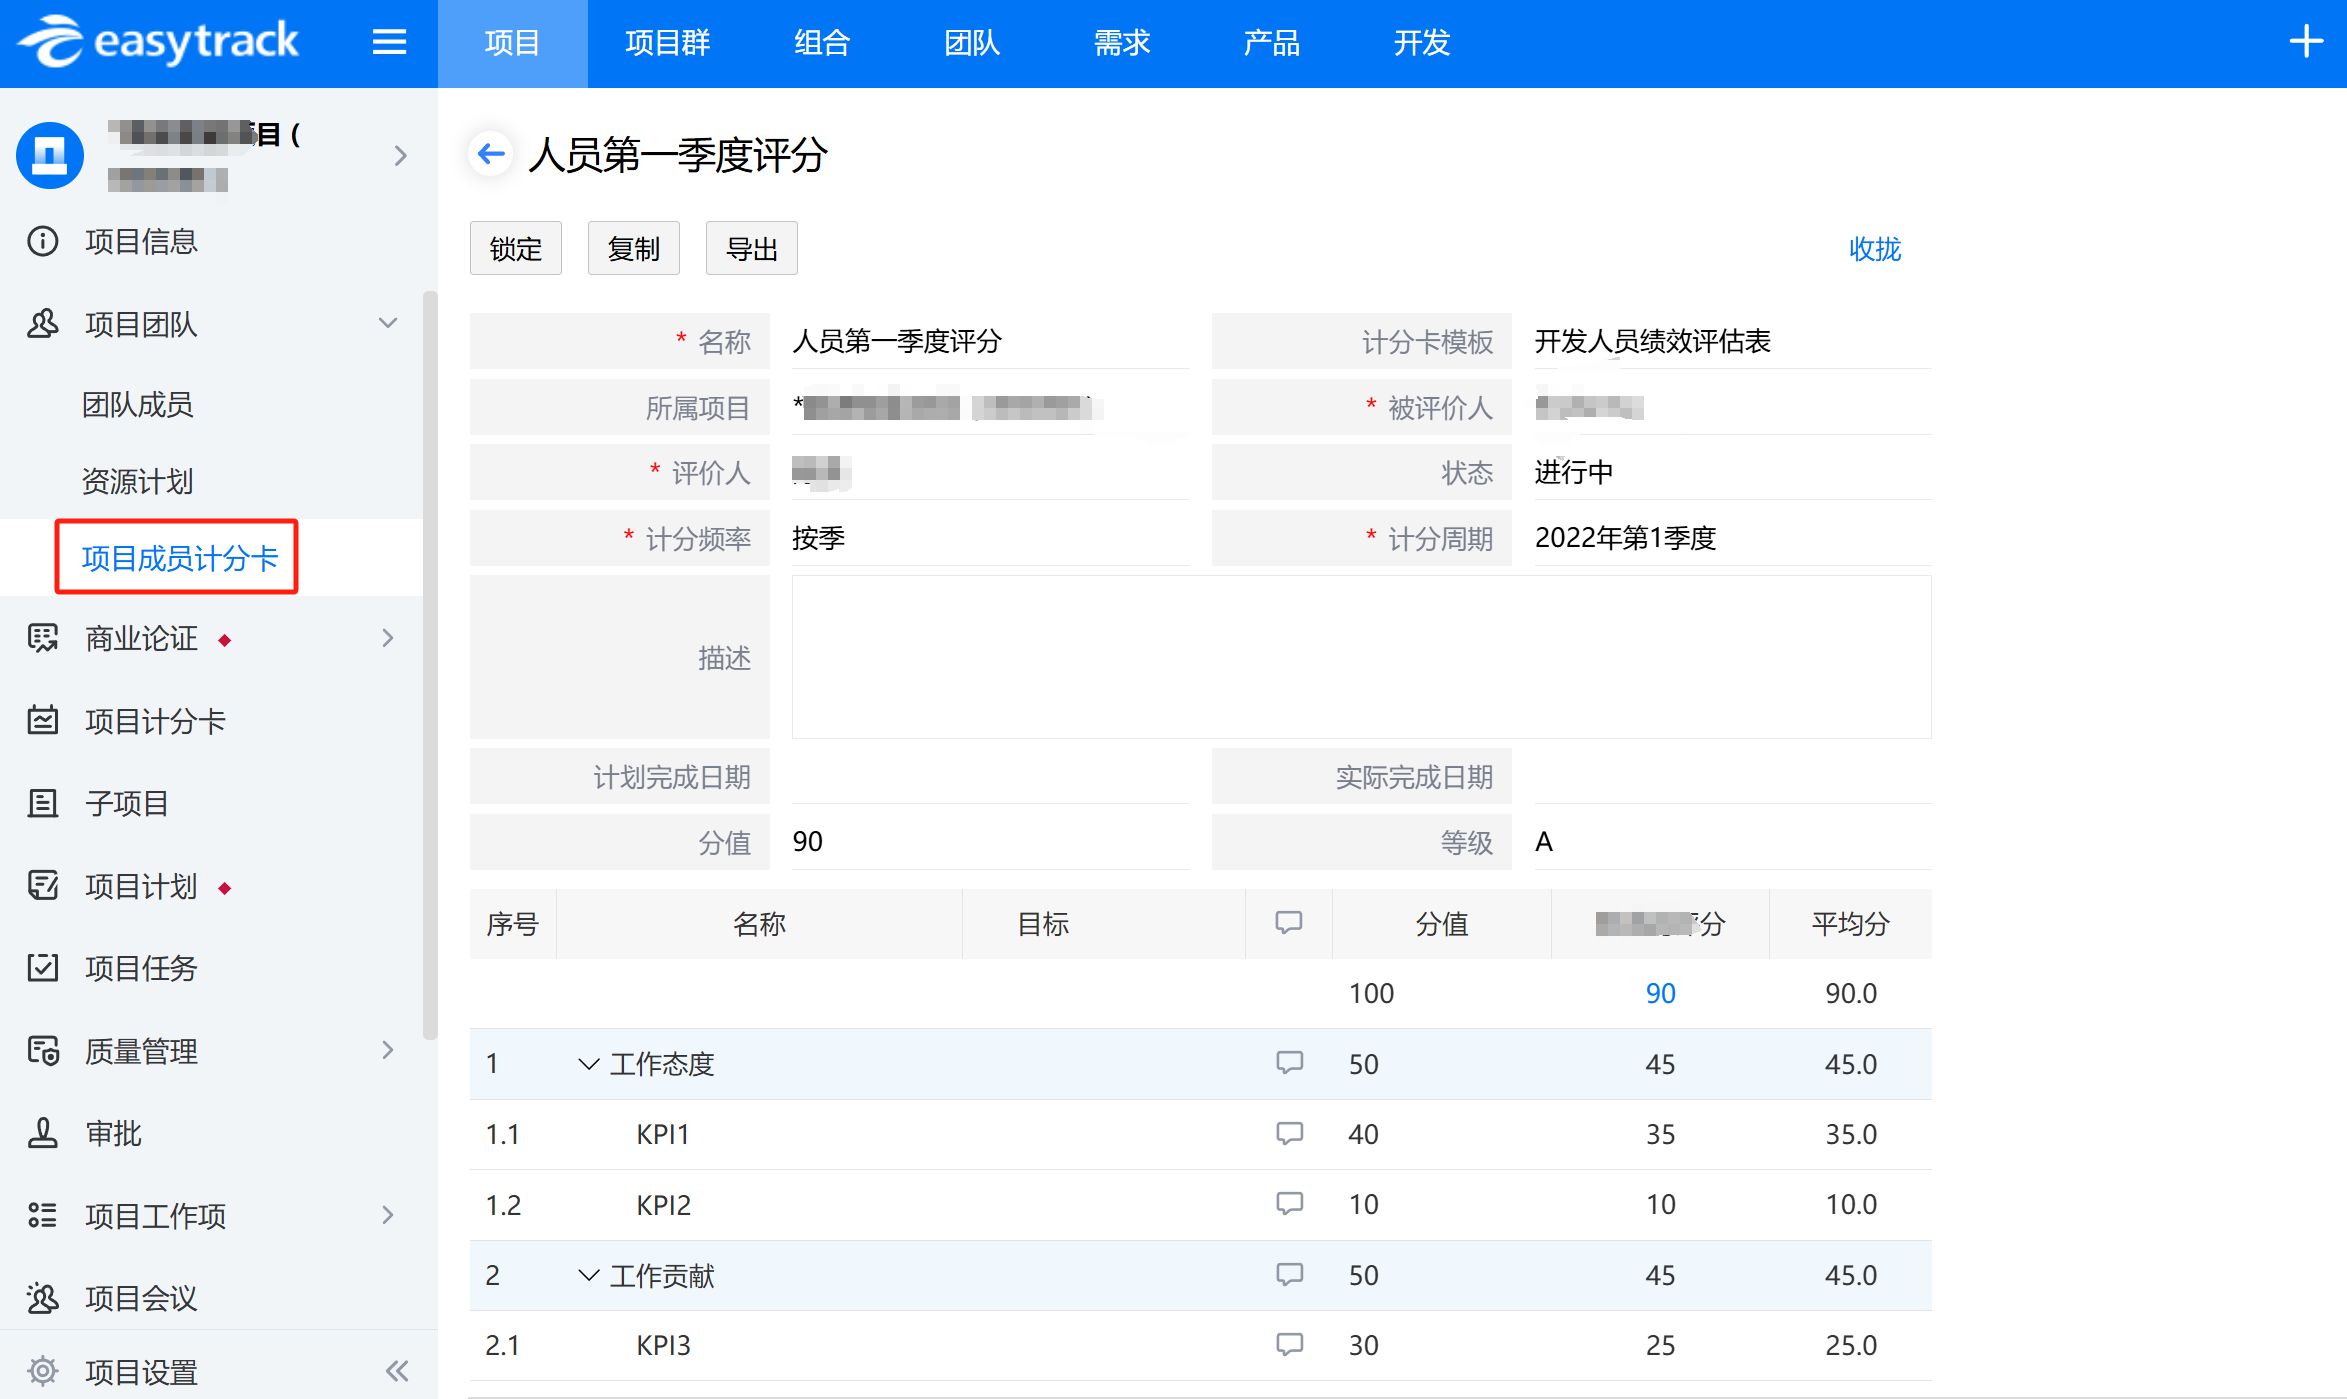Expand the 质量管理 sidebar section
Image resolution: width=2347 pixels, height=1399 pixels.
click(x=388, y=1050)
